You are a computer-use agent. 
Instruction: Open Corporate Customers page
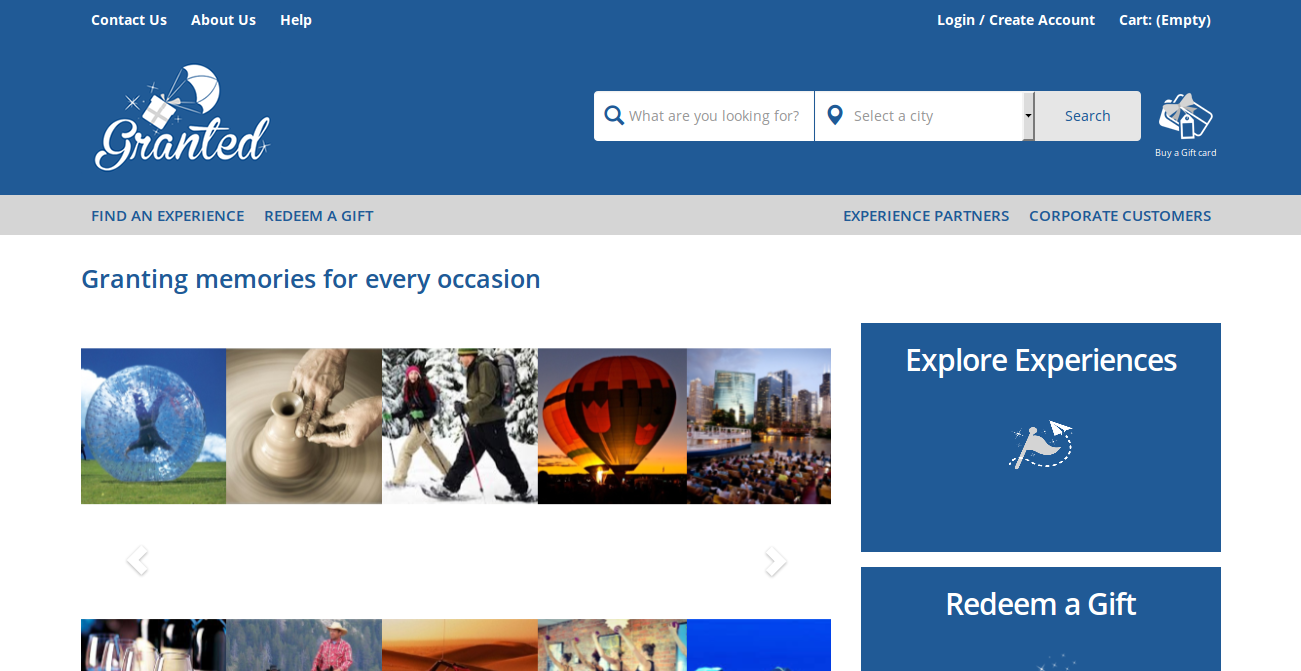(x=1120, y=216)
